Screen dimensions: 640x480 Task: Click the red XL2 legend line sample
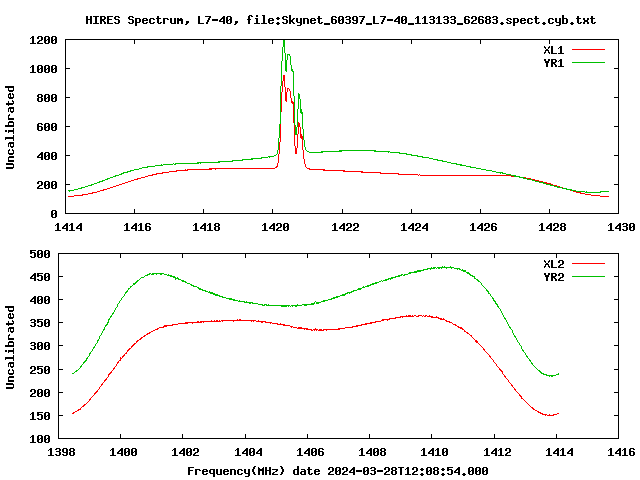point(588,264)
